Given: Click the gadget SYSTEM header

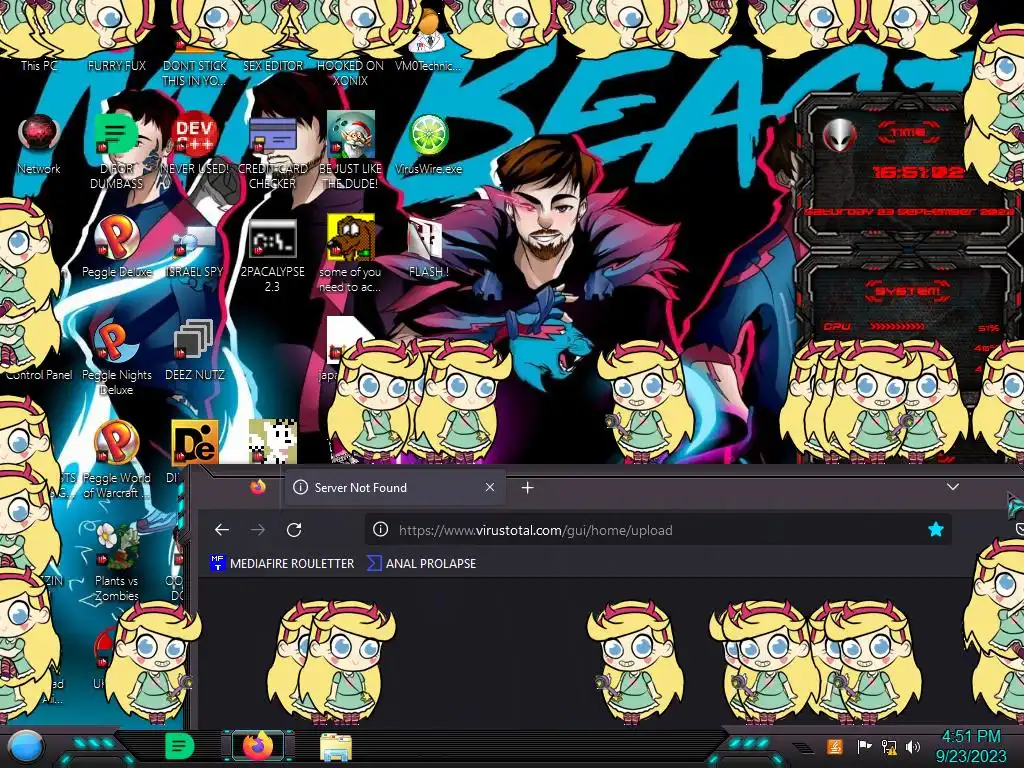Looking at the screenshot, I should point(908,291).
